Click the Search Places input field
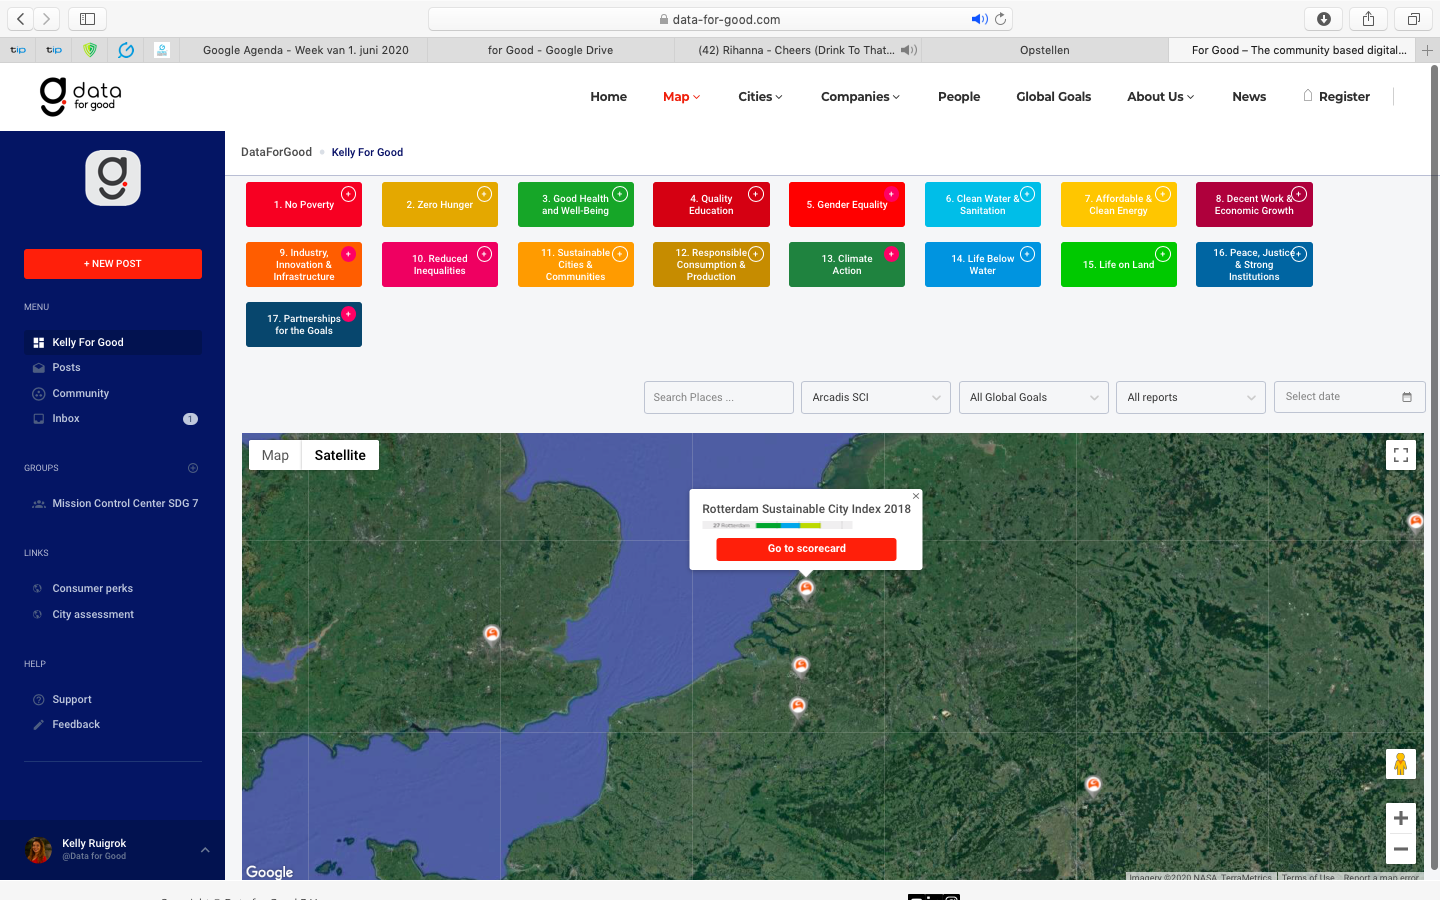 [x=718, y=397]
